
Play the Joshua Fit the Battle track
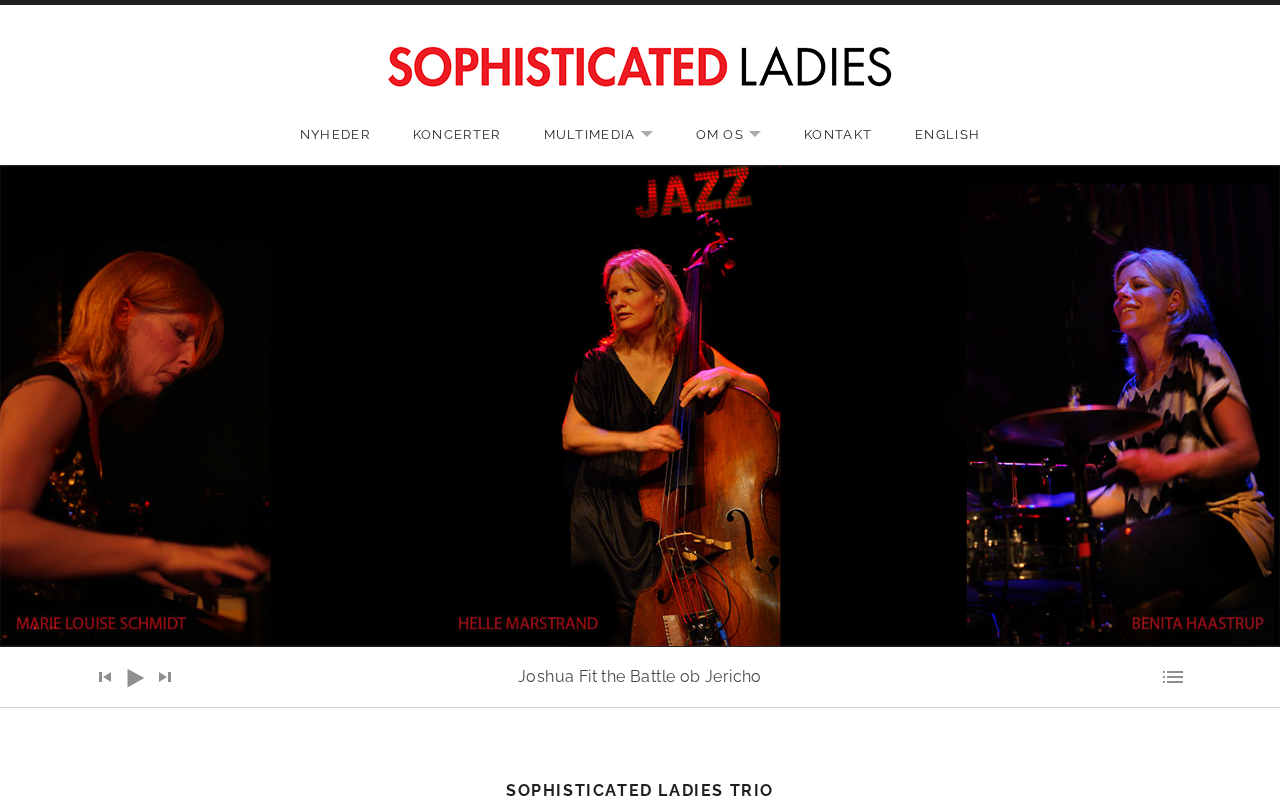tap(135, 678)
